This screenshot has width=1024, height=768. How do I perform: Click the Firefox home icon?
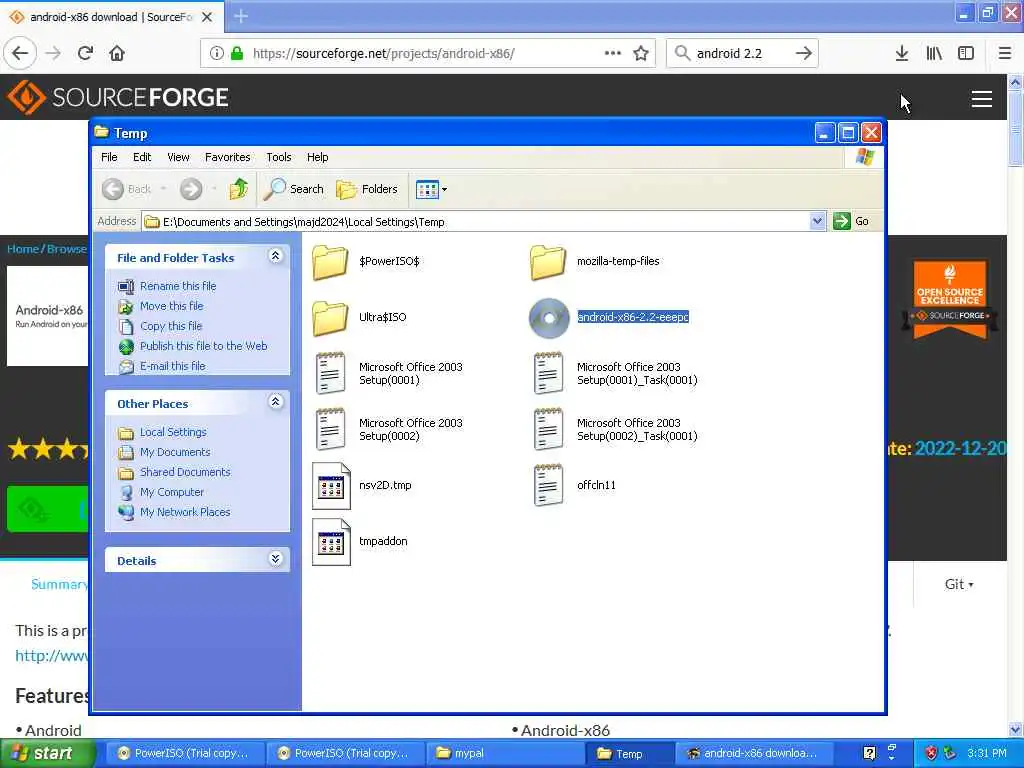(x=117, y=53)
